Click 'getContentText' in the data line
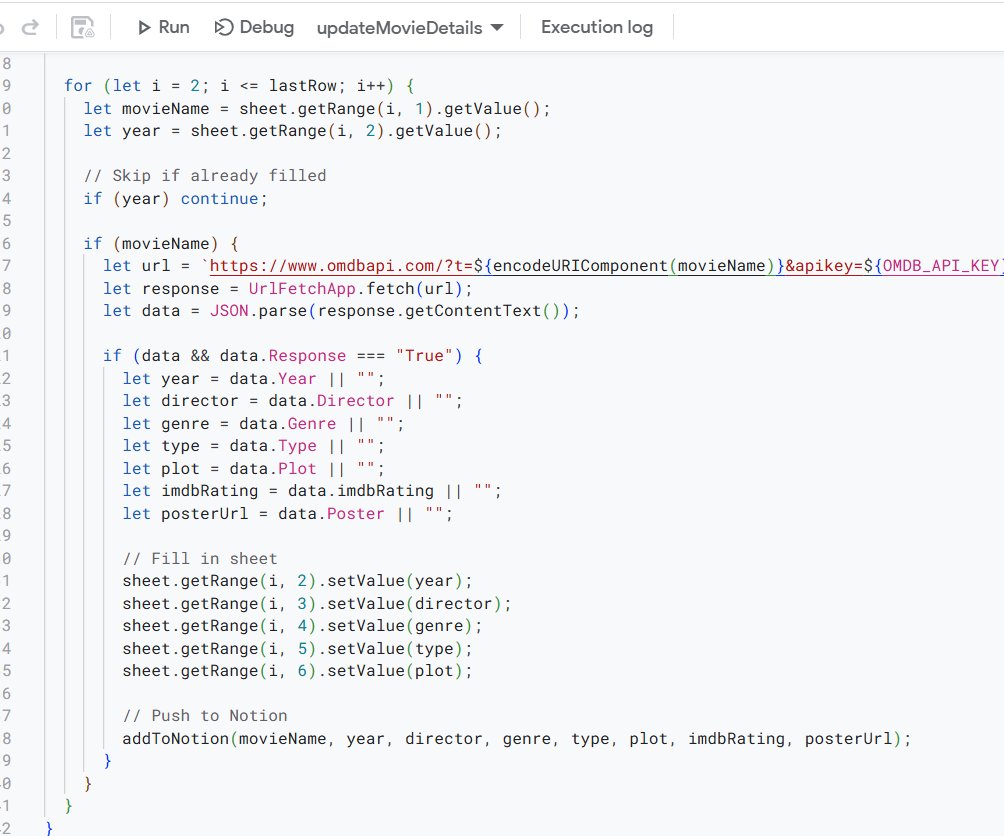The width and height of the screenshot is (1004, 836). click(473, 311)
